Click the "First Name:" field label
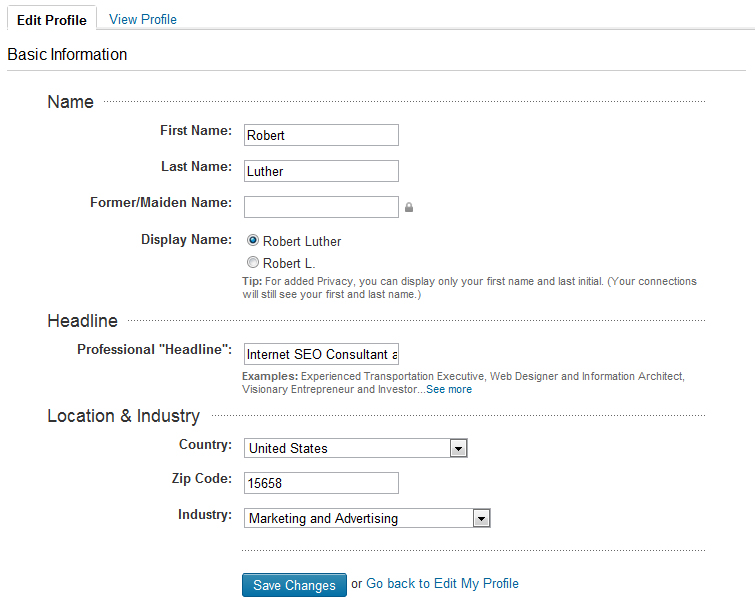Screen dimensions: 755x616 pyautogui.click(x=196, y=131)
